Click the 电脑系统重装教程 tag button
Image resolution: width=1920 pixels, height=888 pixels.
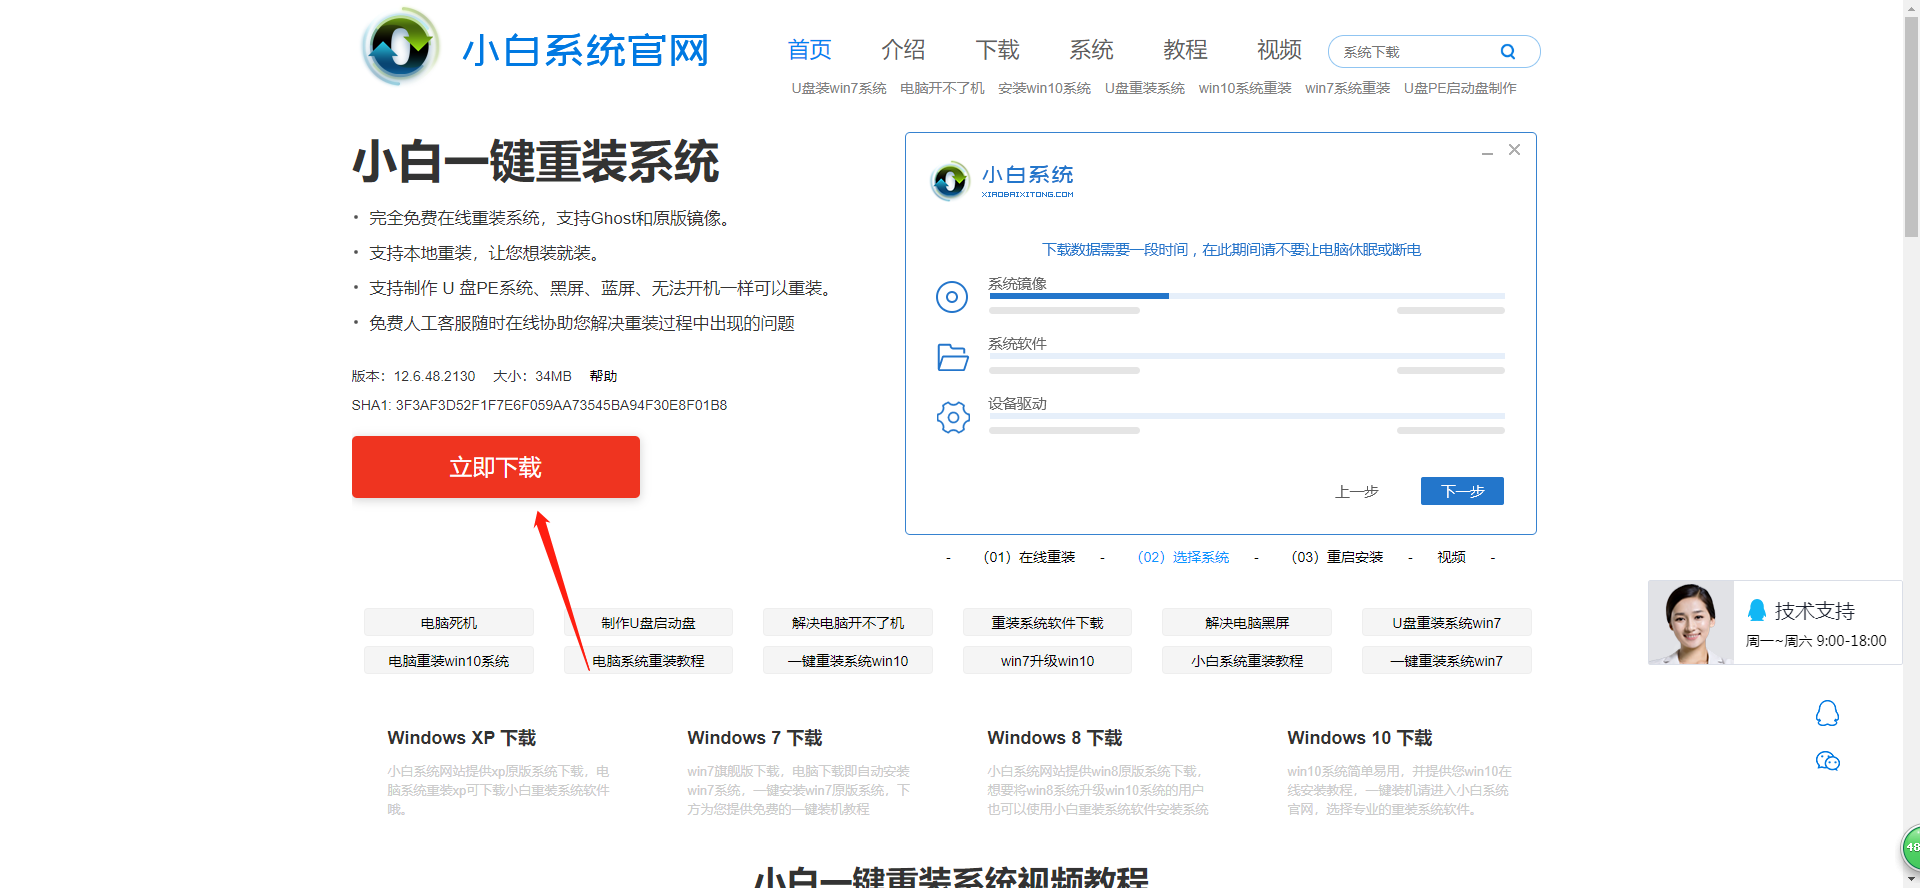[648, 661]
